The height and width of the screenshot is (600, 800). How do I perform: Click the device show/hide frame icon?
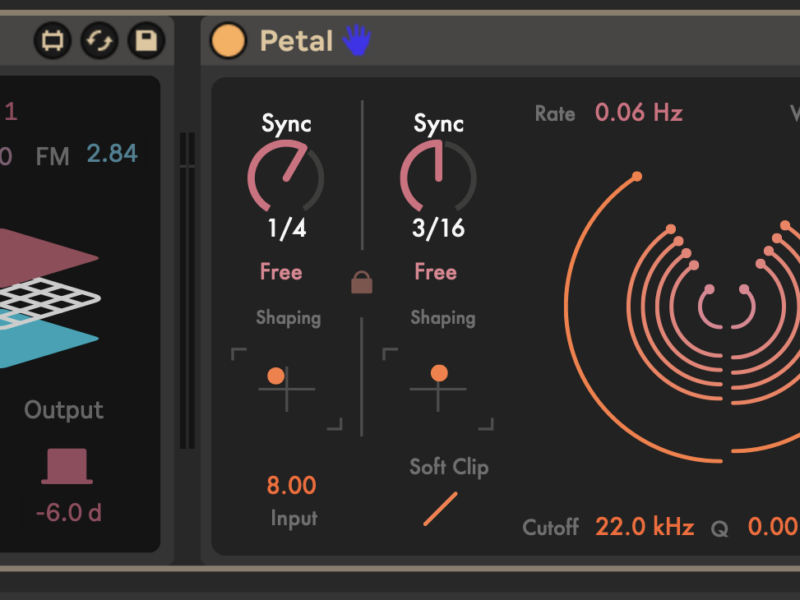point(53,40)
